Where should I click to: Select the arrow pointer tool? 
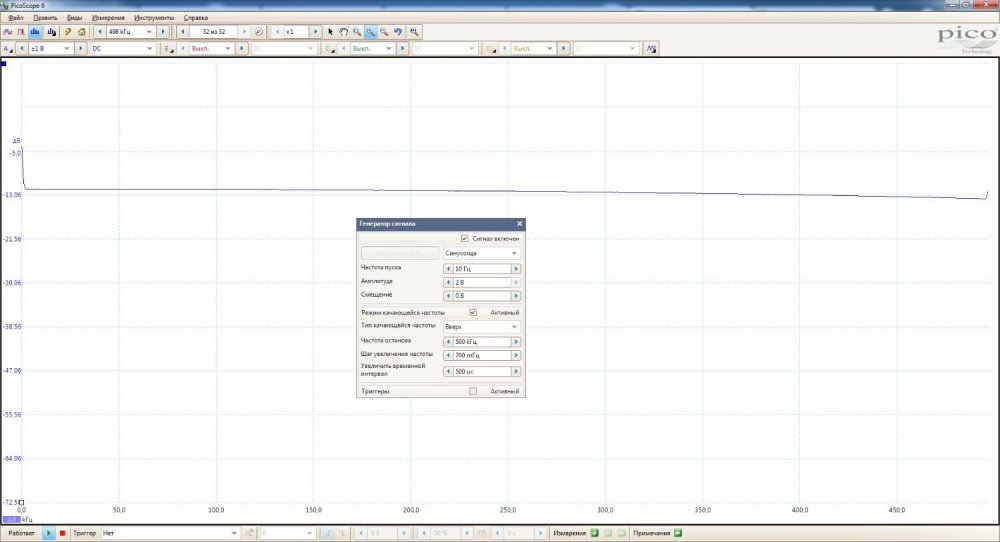point(330,32)
